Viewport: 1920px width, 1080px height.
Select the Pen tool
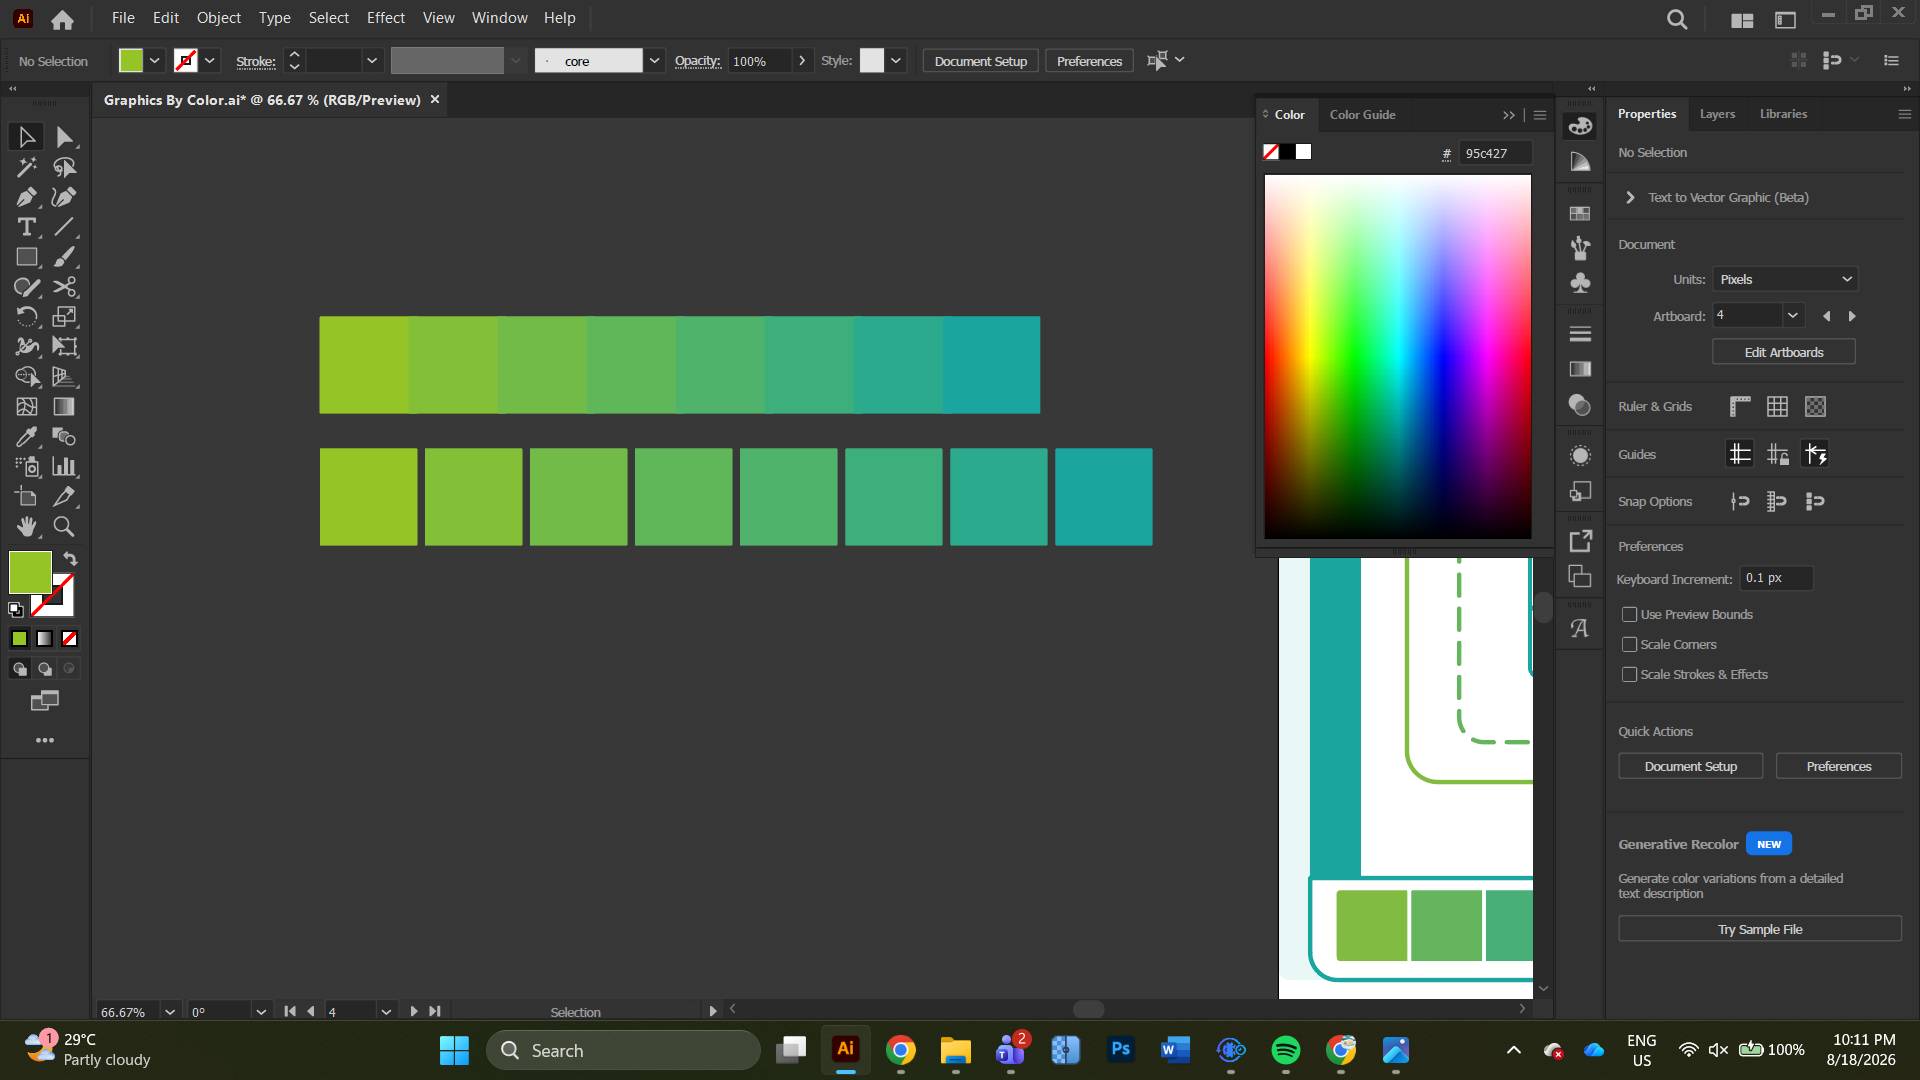click(26, 197)
